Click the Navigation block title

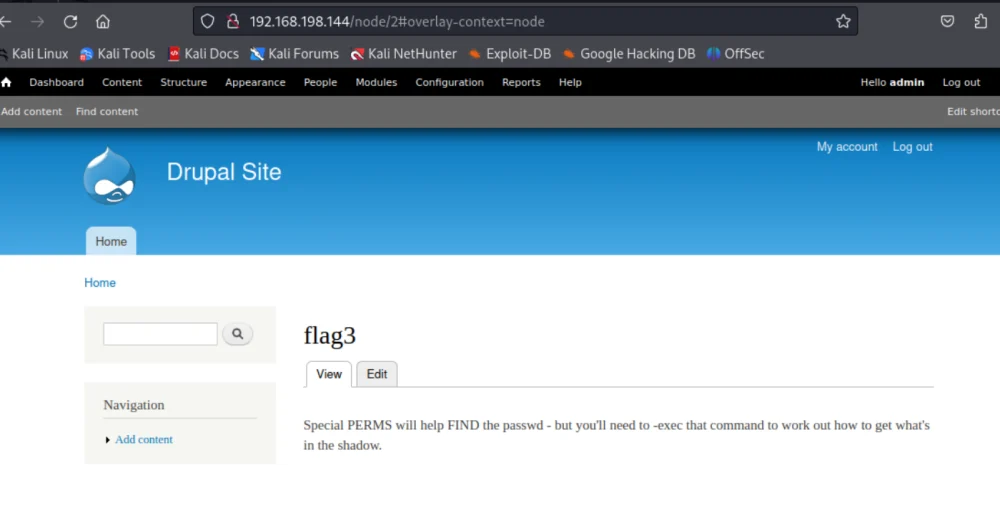click(x=134, y=405)
